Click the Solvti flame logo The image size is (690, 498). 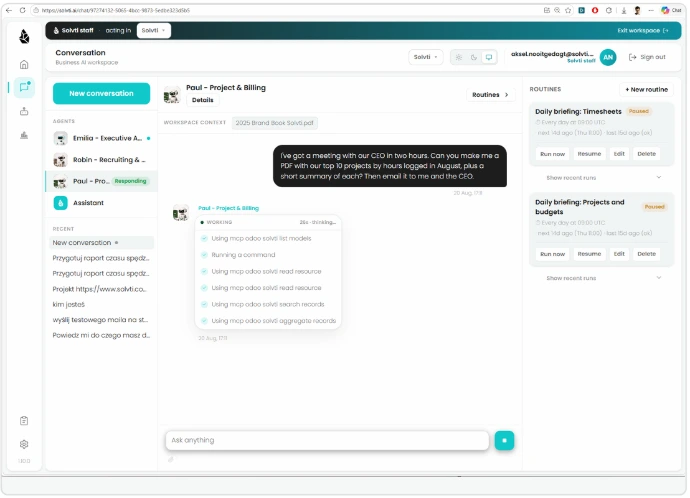pos(24,37)
